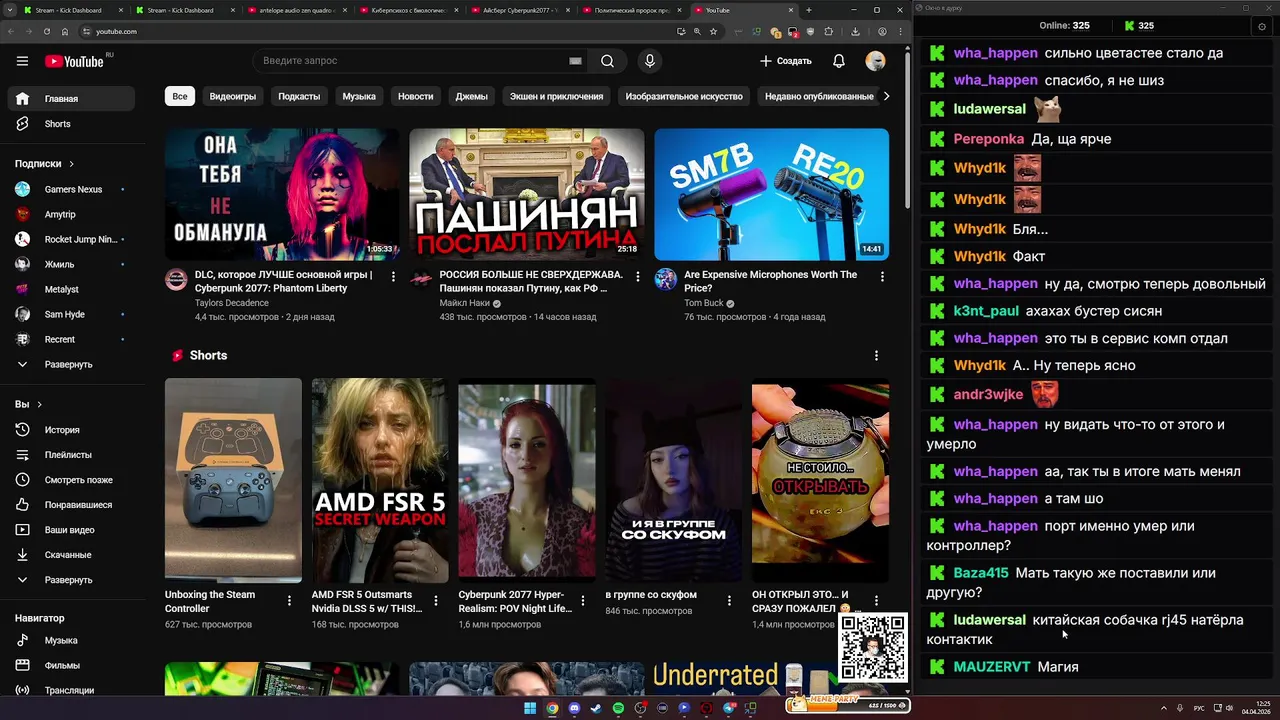This screenshot has height=720, width=1280.
Task: Open Spotify from taskbar
Action: coord(618,708)
